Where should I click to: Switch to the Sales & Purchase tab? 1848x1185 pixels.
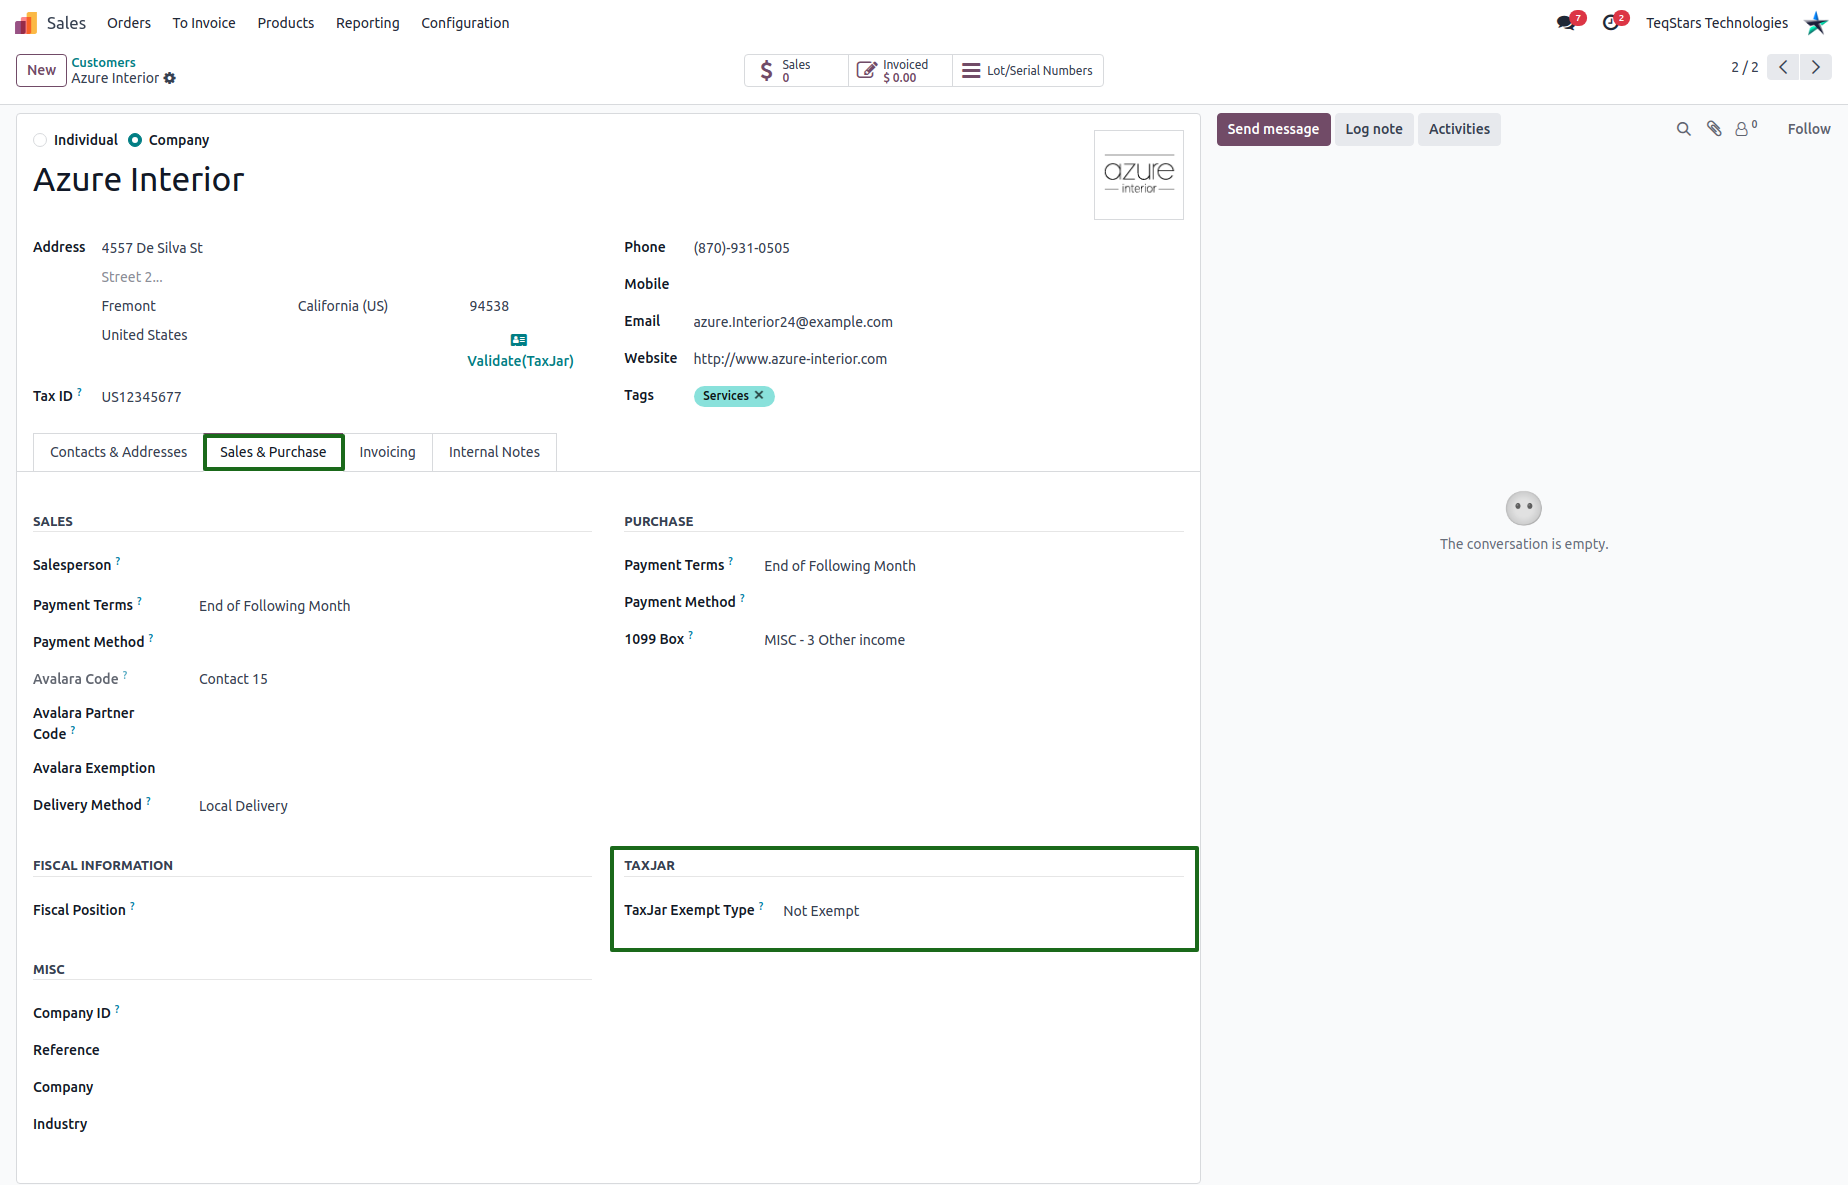point(273,452)
